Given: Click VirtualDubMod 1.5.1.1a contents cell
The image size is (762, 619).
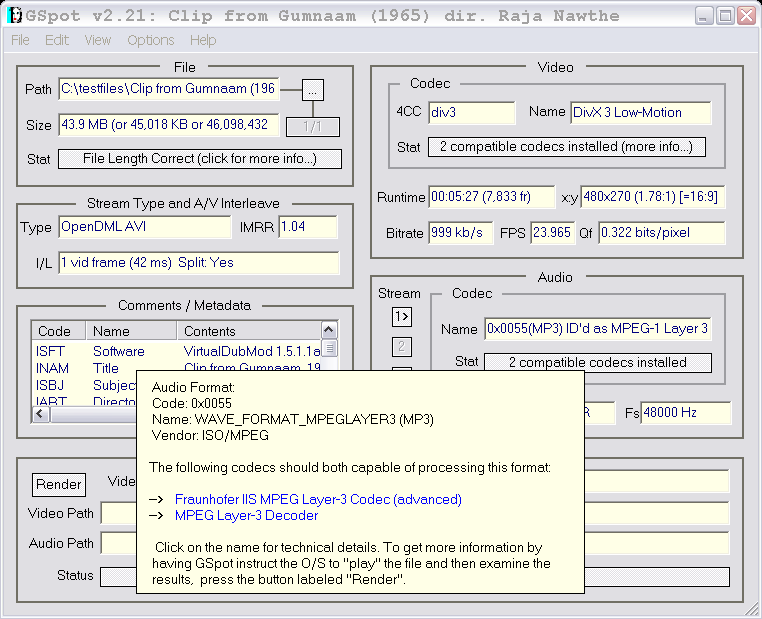Looking at the screenshot, I should coord(252,351).
